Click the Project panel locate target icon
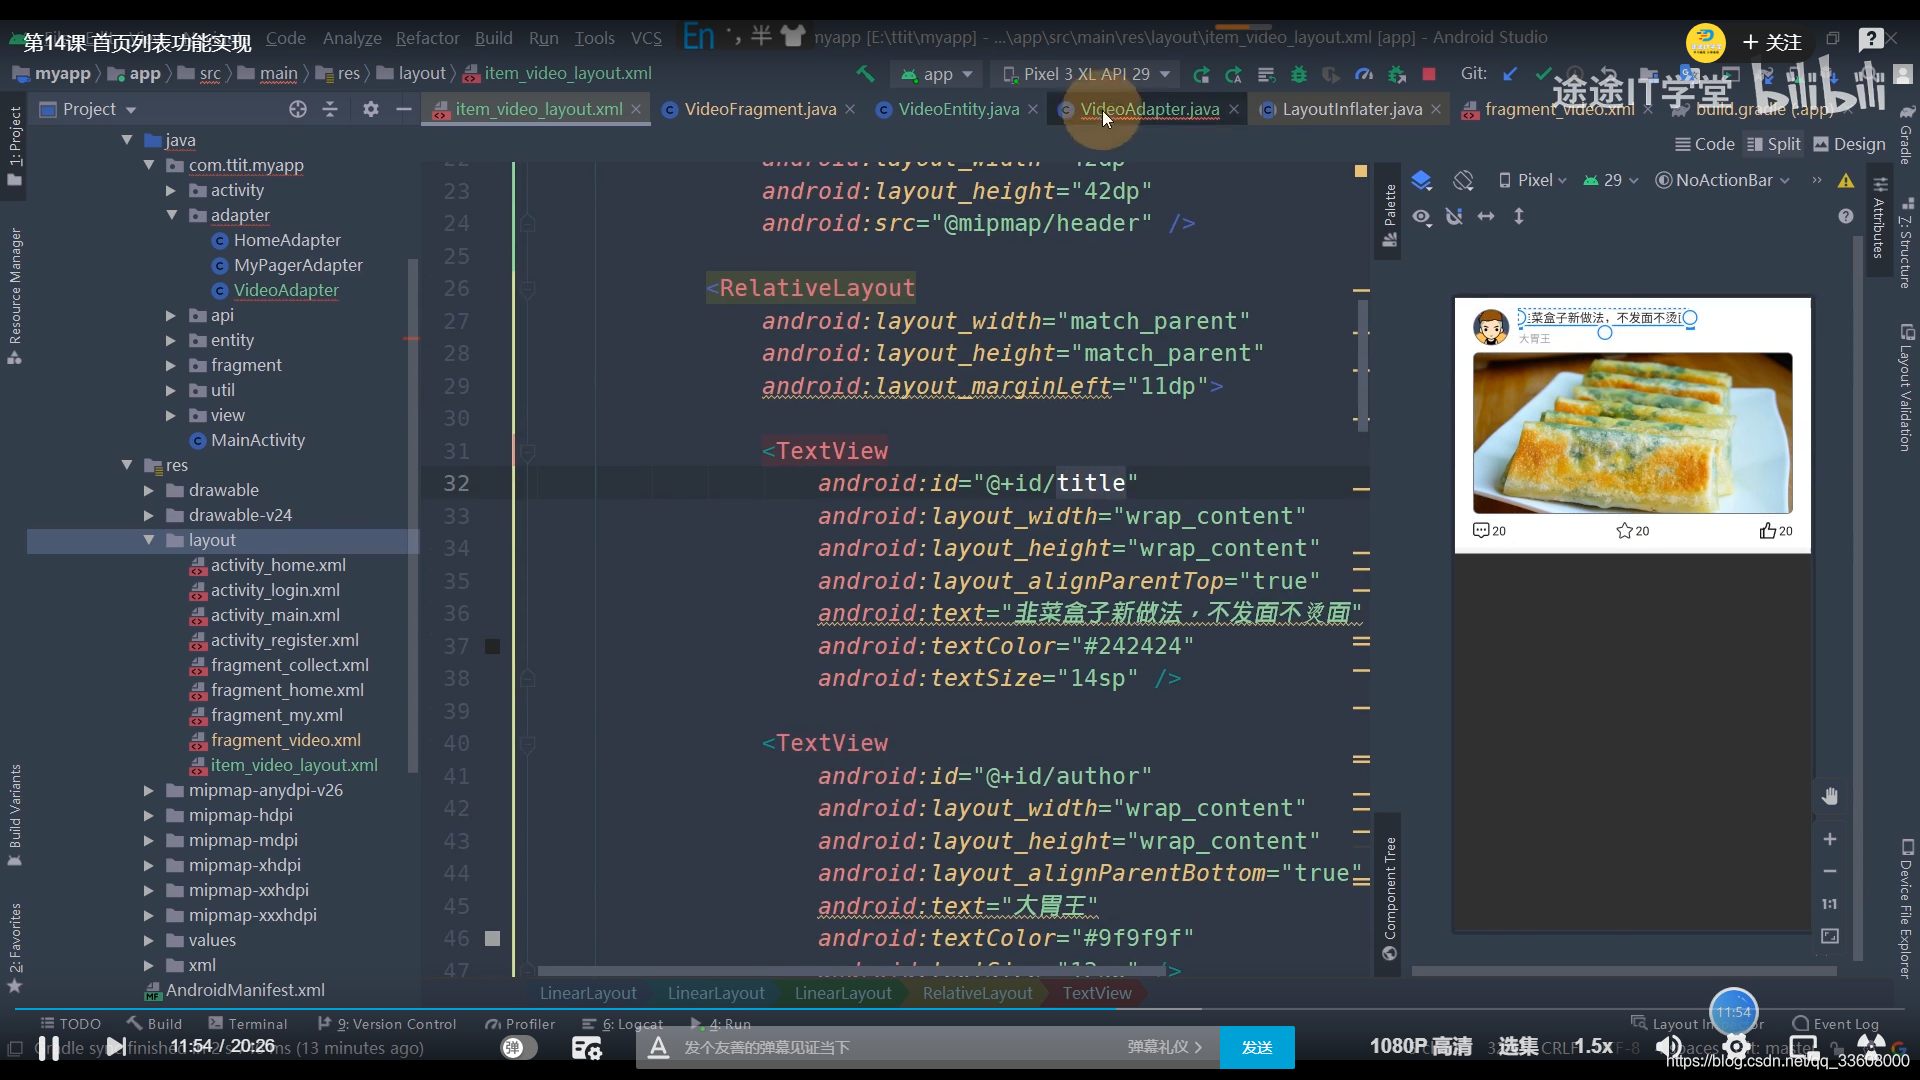The height and width of the screenshot is (1080, 1920). [x=298, y=109]
